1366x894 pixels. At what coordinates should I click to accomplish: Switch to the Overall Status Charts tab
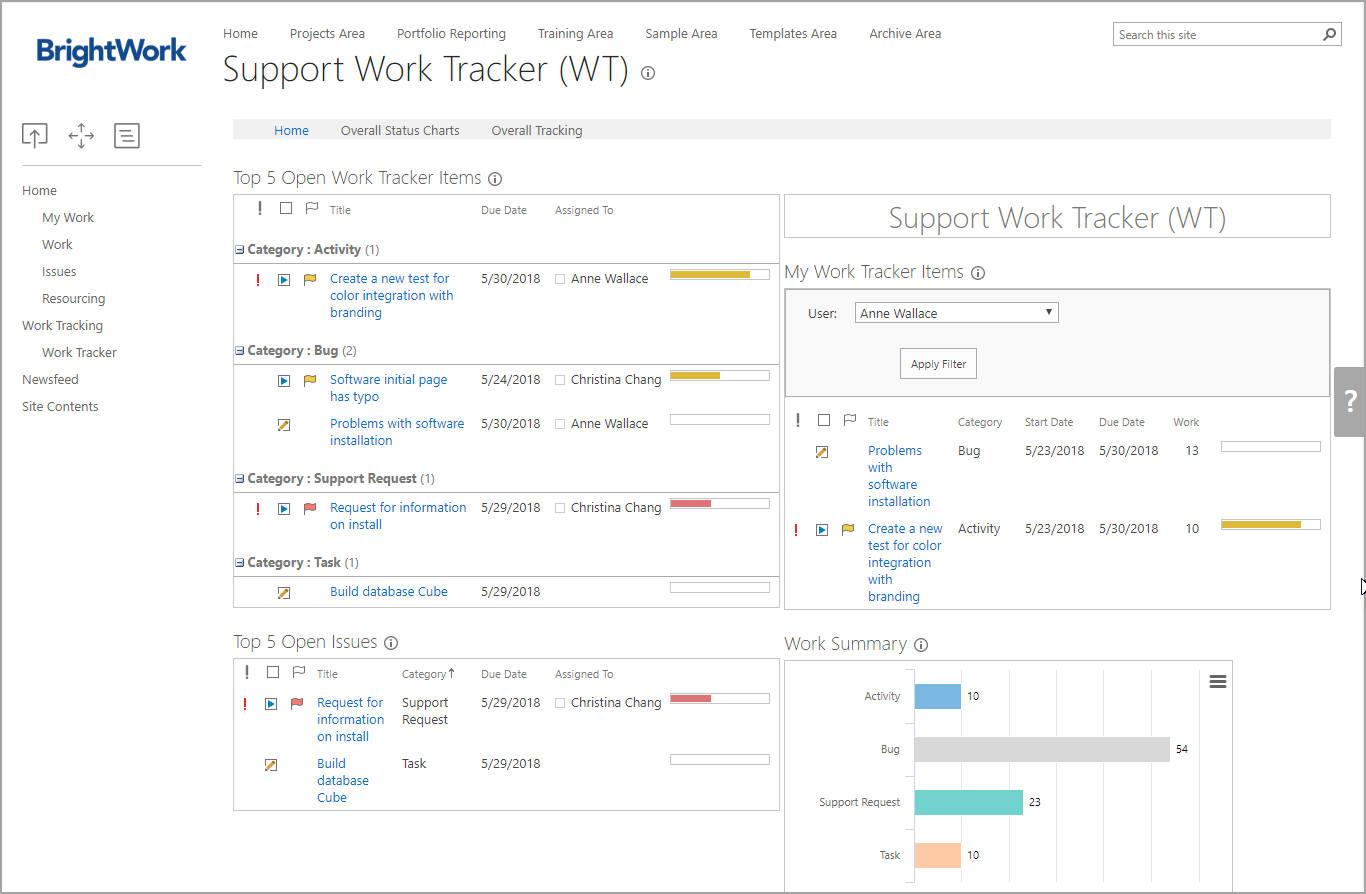[x=400, y=130]
